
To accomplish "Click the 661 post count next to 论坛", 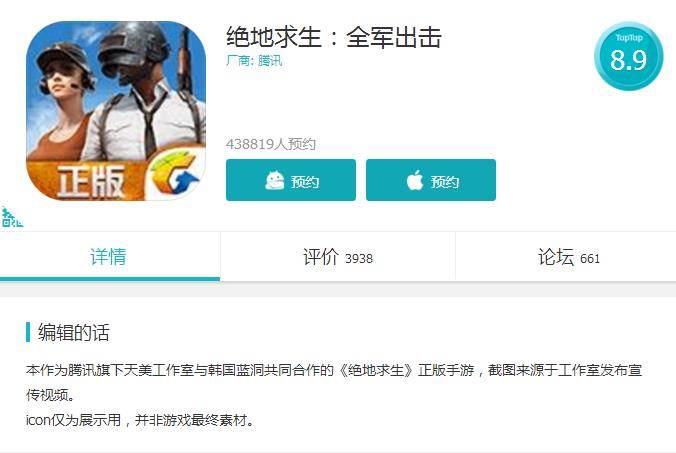I will (x=590, y=259).
